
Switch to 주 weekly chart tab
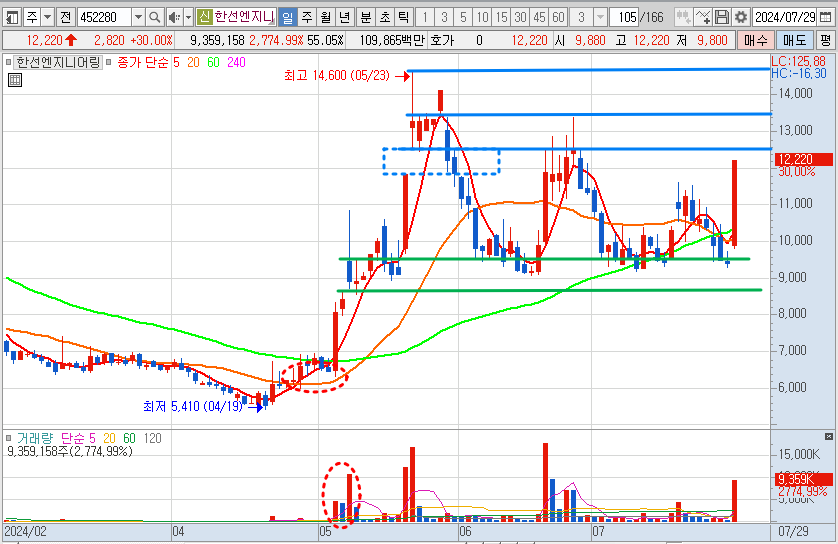pyautogui.click(x=307, y=18)
